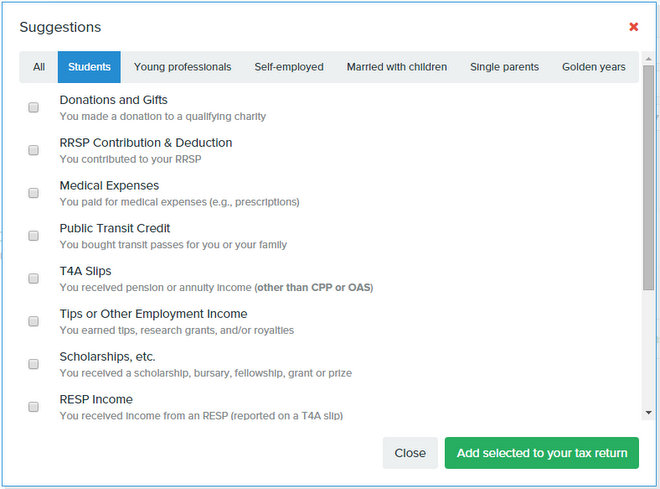This screenshot has height=489, width=660.
Task: Check the T4A Slips option
Action: (x=34, y=279)
